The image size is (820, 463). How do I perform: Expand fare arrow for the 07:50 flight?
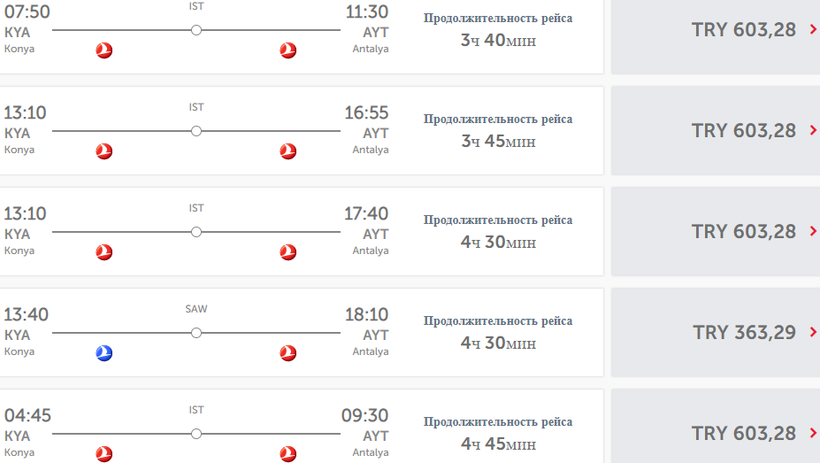point(814,30)
